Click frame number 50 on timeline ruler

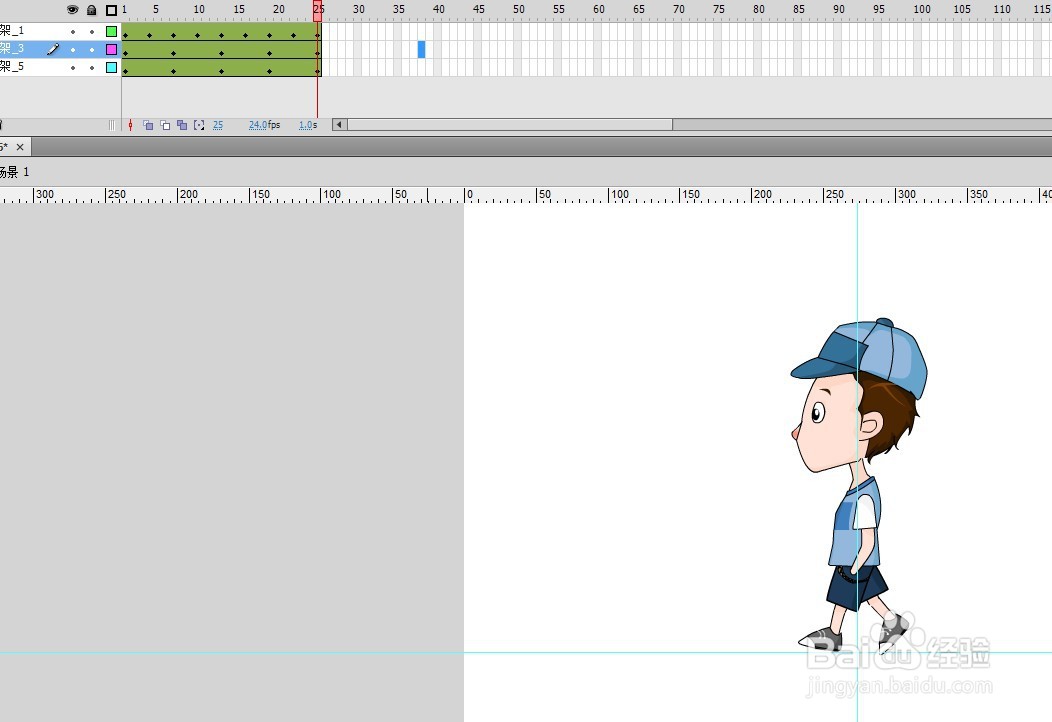coord(519,9)
